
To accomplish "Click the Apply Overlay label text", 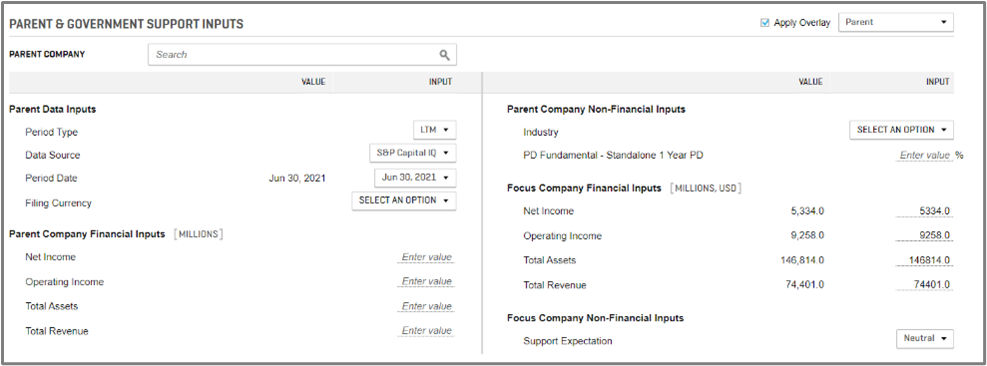I will point(802,23).
